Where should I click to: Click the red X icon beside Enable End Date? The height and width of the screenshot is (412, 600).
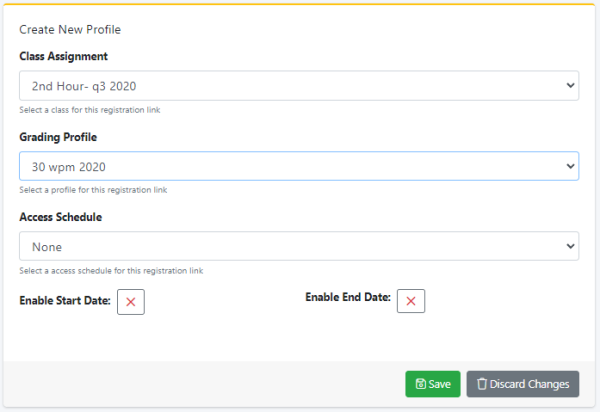pos(411,301)
